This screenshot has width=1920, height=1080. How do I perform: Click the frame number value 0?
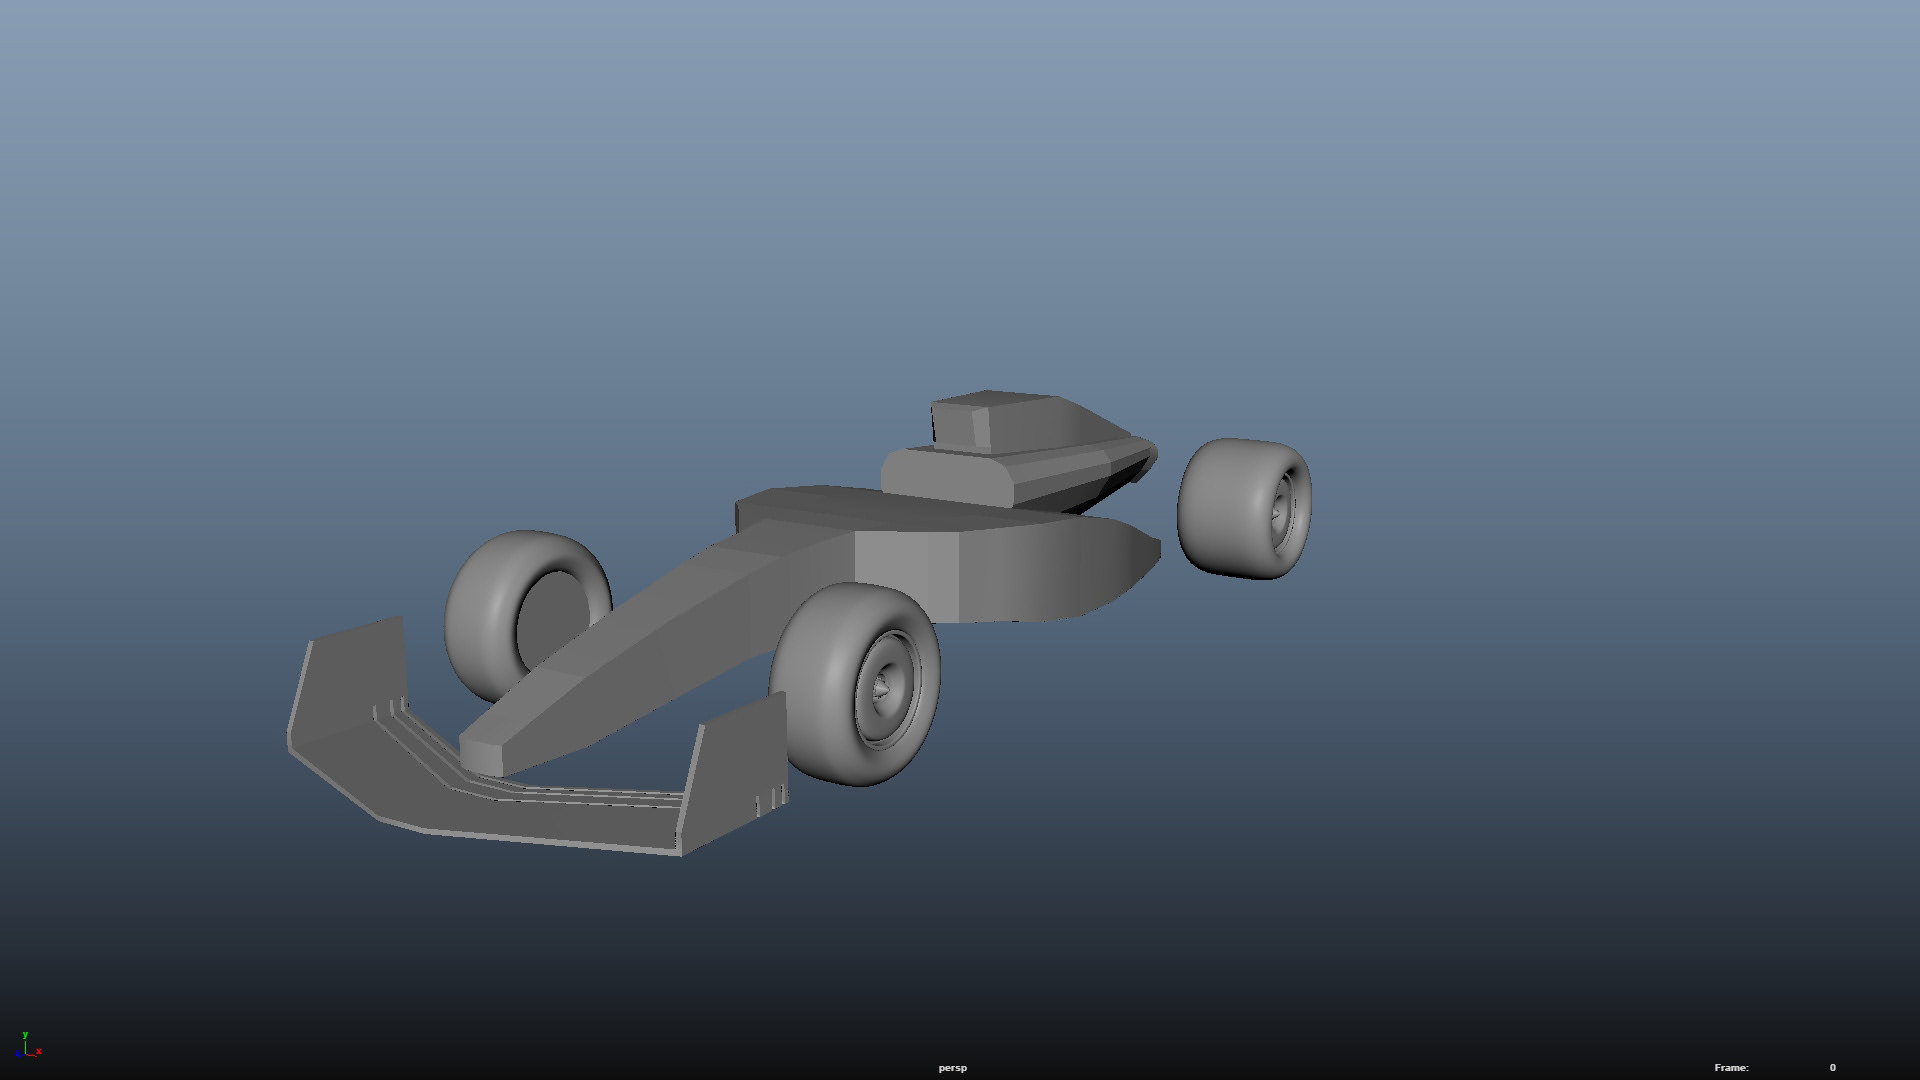click(1832, 1068)
